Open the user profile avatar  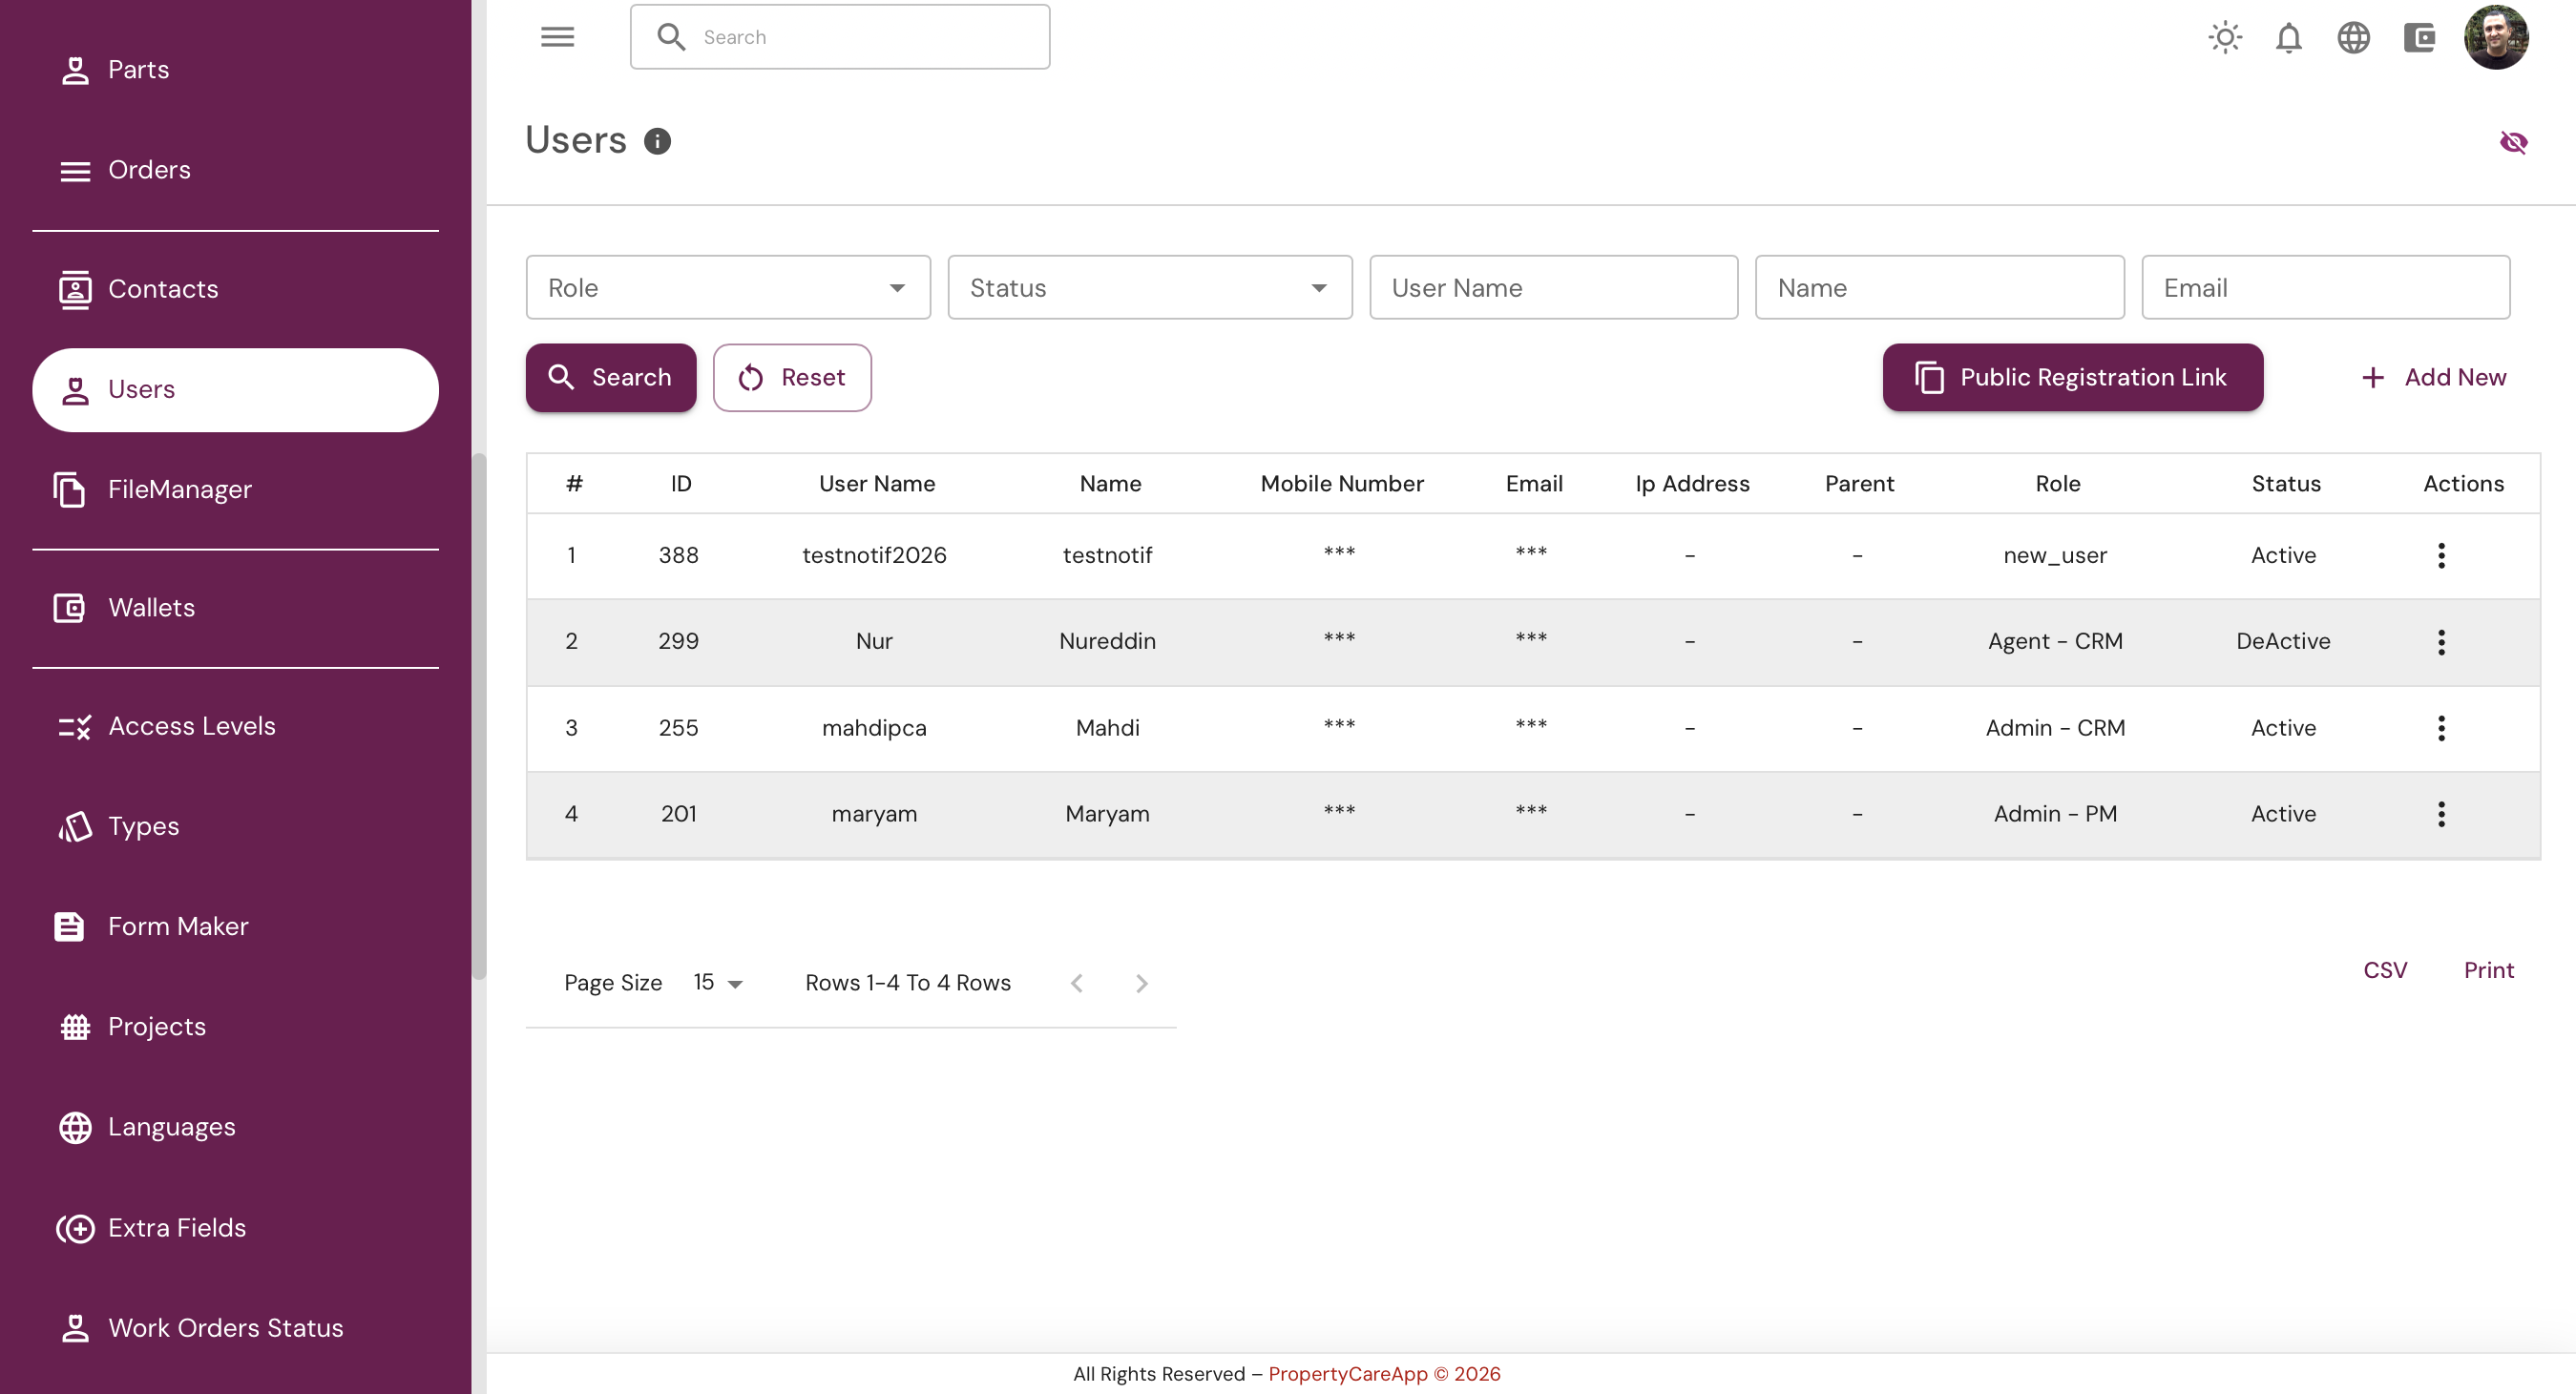point(2496,38)
